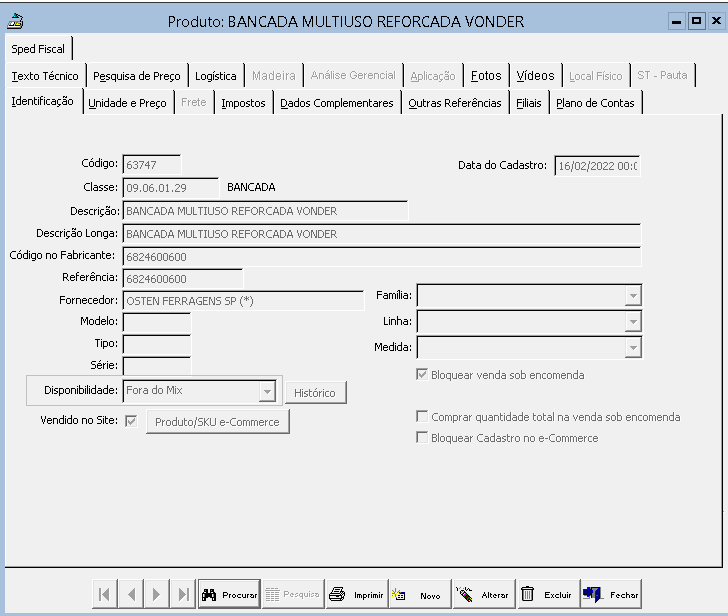The image size is (728, 616).
Task: Minimize the Produto window
Action: [x=677, y=21]
